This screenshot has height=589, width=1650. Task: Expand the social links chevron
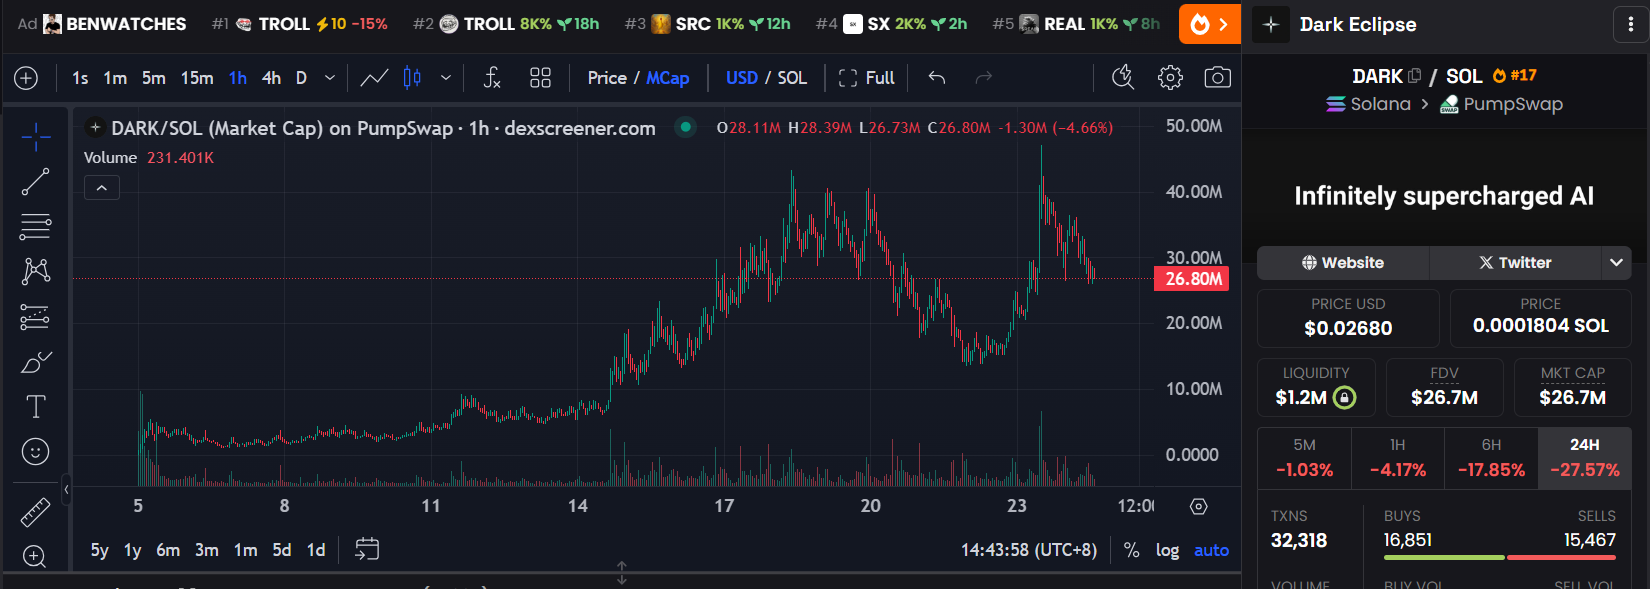point(1616,263)
